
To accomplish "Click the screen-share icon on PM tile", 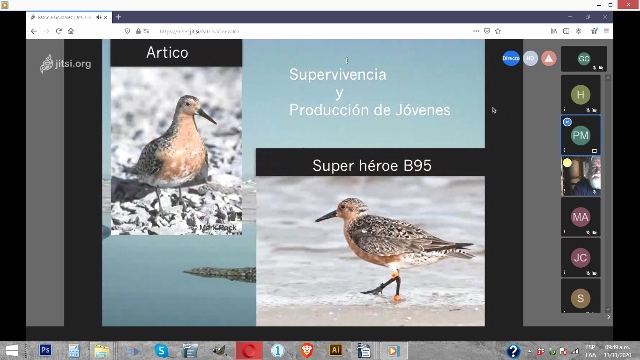I will tap(594, 151).
